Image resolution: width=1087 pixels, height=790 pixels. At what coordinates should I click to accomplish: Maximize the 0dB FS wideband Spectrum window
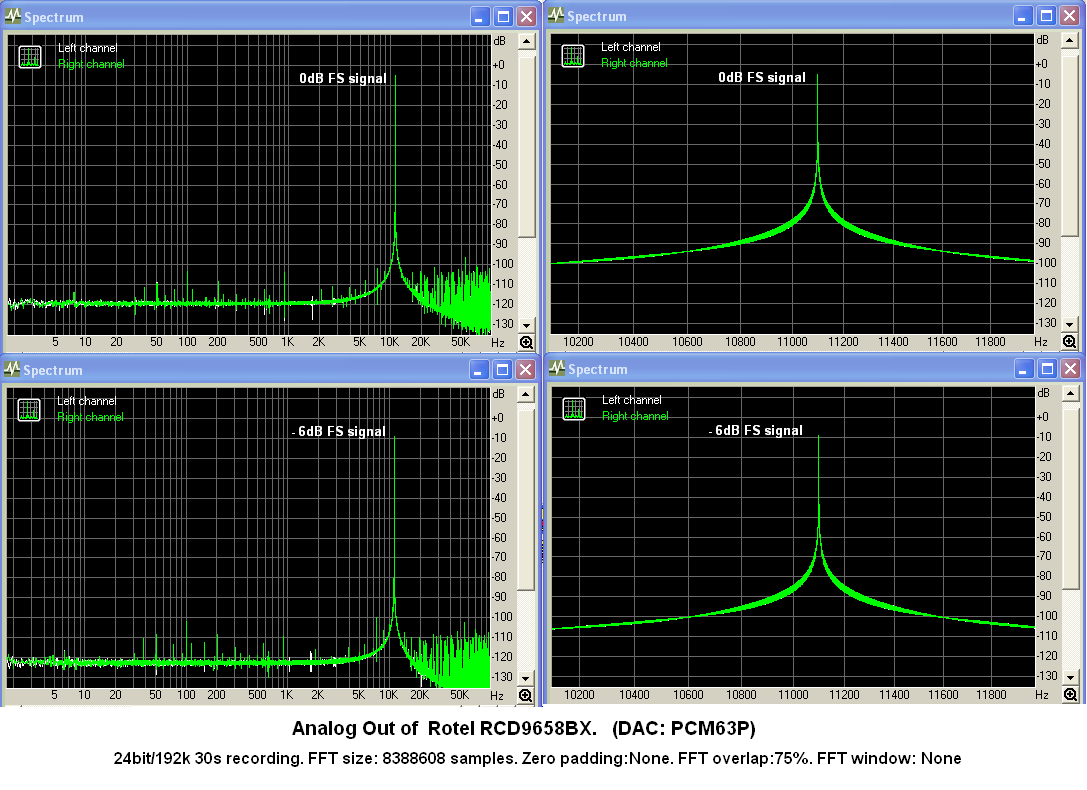(504, 17)
